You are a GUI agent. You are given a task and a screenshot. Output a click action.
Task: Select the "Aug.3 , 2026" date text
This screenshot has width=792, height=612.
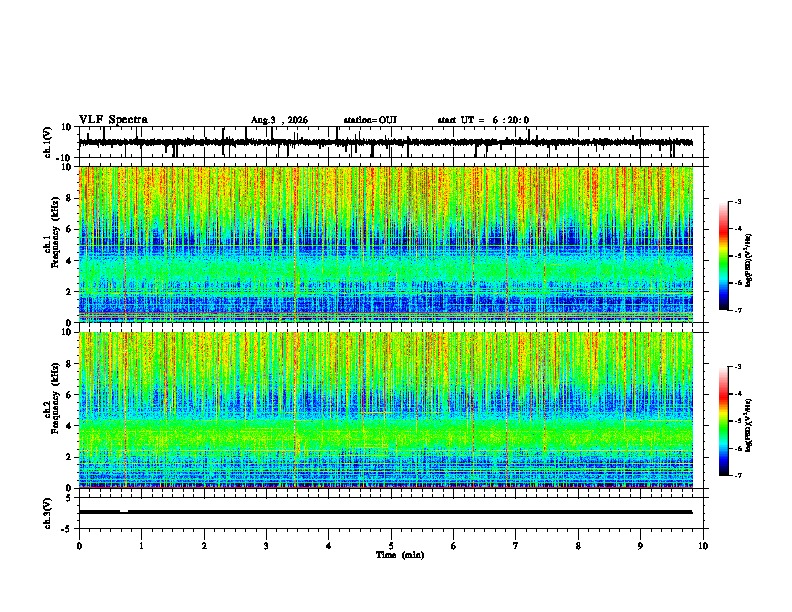click(x=279, y=120)
